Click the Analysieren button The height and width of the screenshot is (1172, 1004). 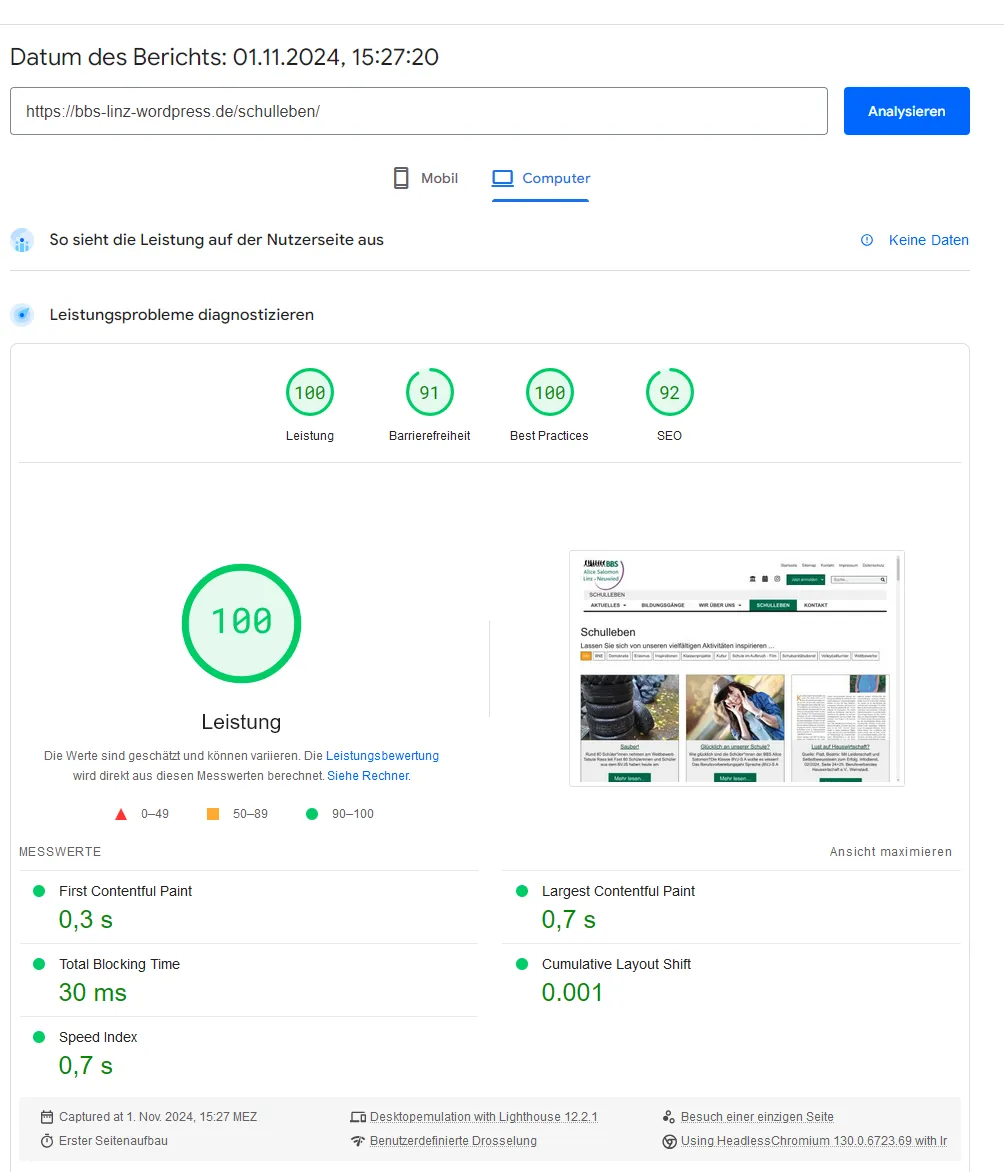tap(907, 111)
